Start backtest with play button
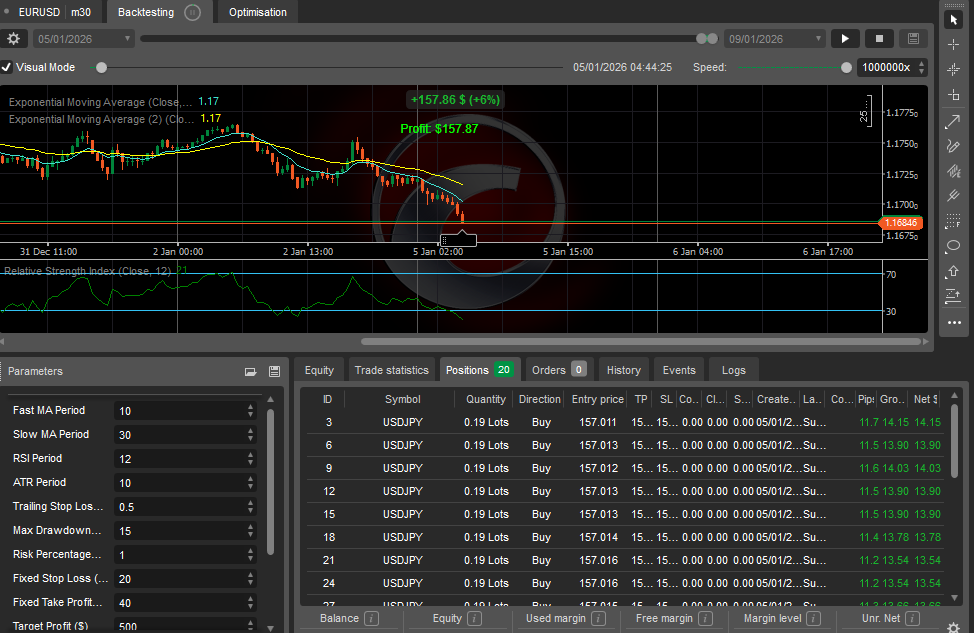 click(x=845, y=38)
